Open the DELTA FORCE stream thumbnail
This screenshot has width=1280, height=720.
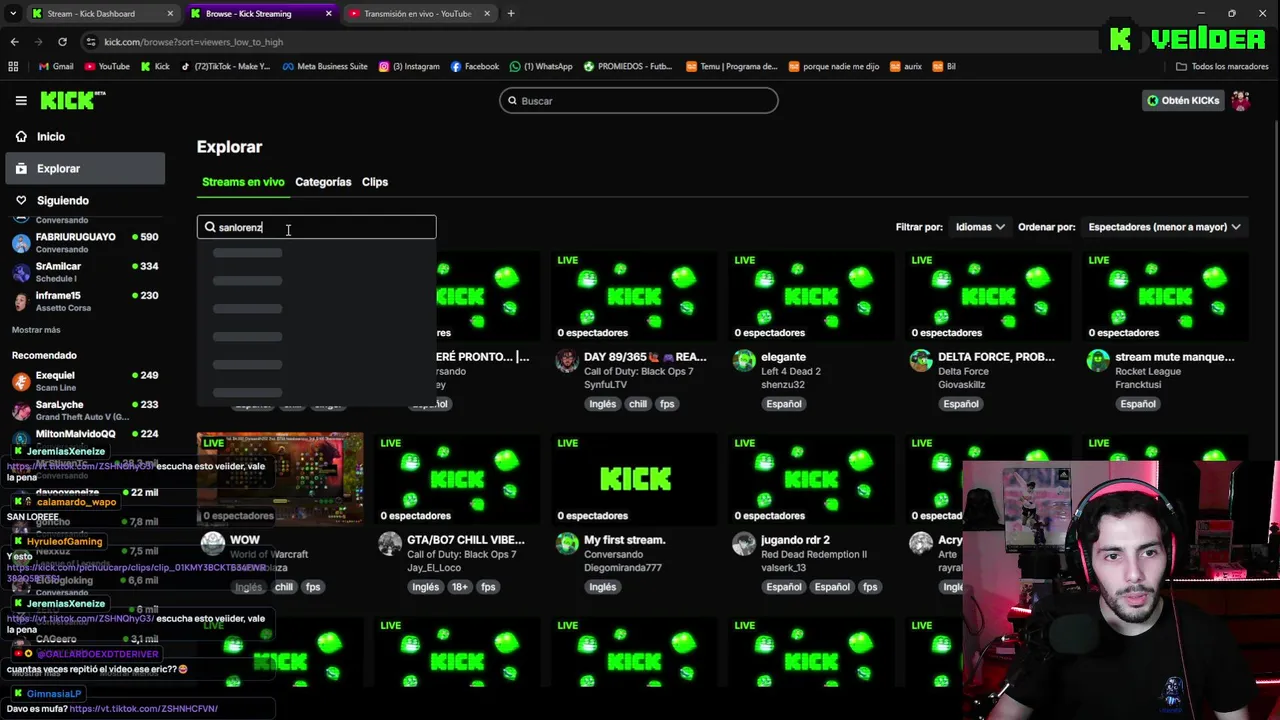988,296
